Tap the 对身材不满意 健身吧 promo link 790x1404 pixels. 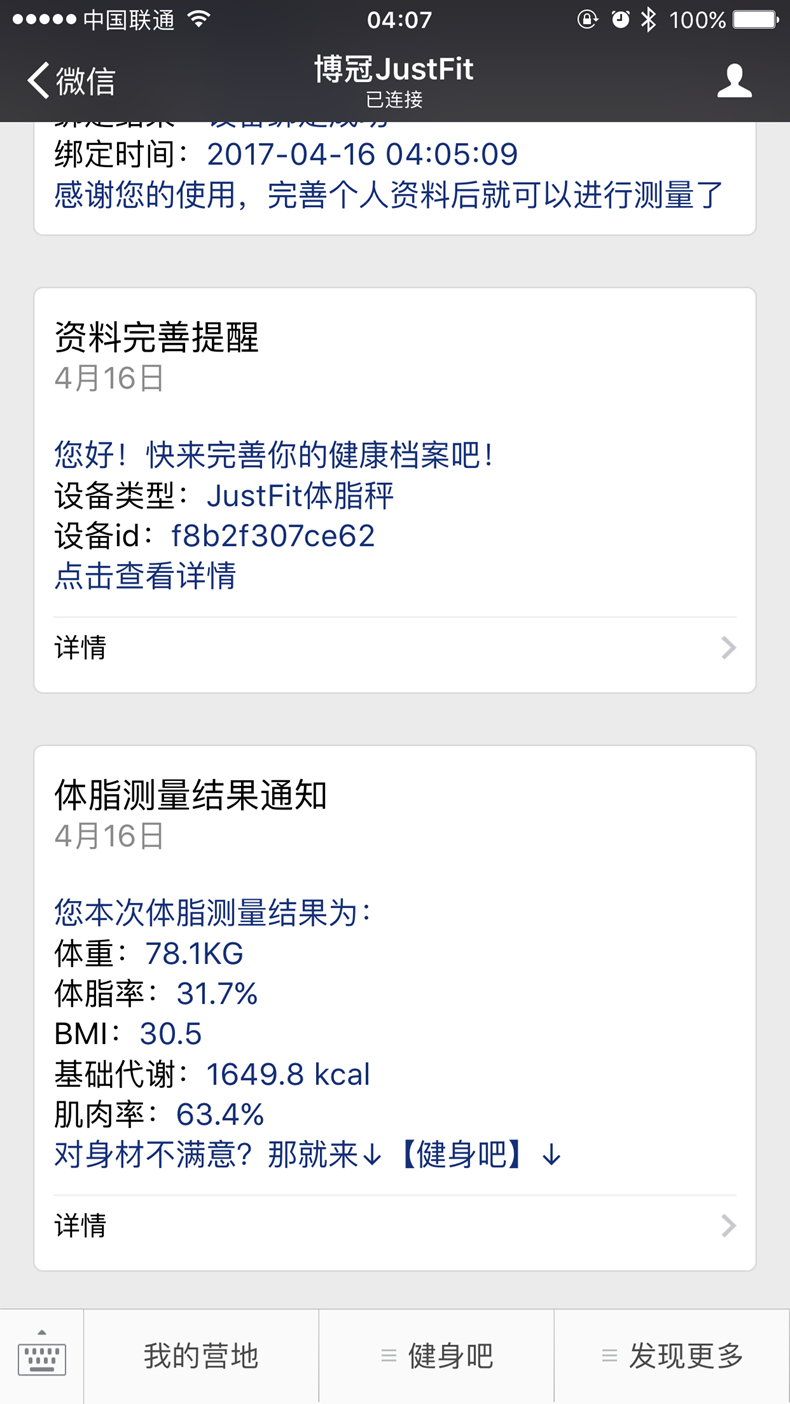tap(307, 1155)
